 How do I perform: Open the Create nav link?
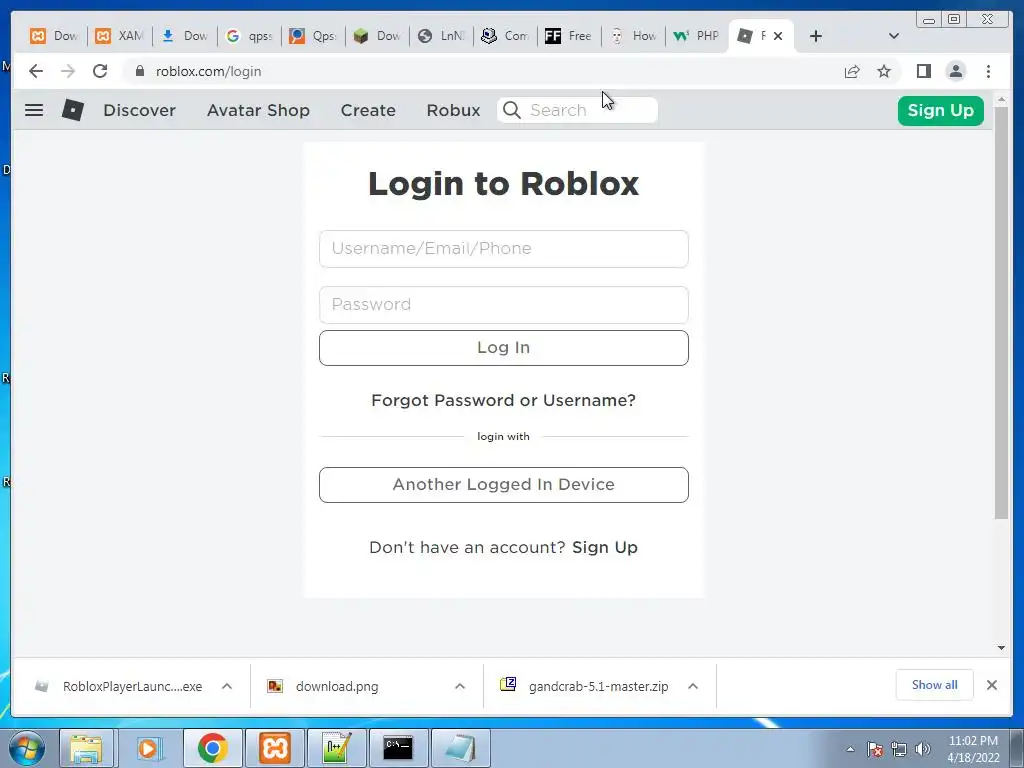368,110
